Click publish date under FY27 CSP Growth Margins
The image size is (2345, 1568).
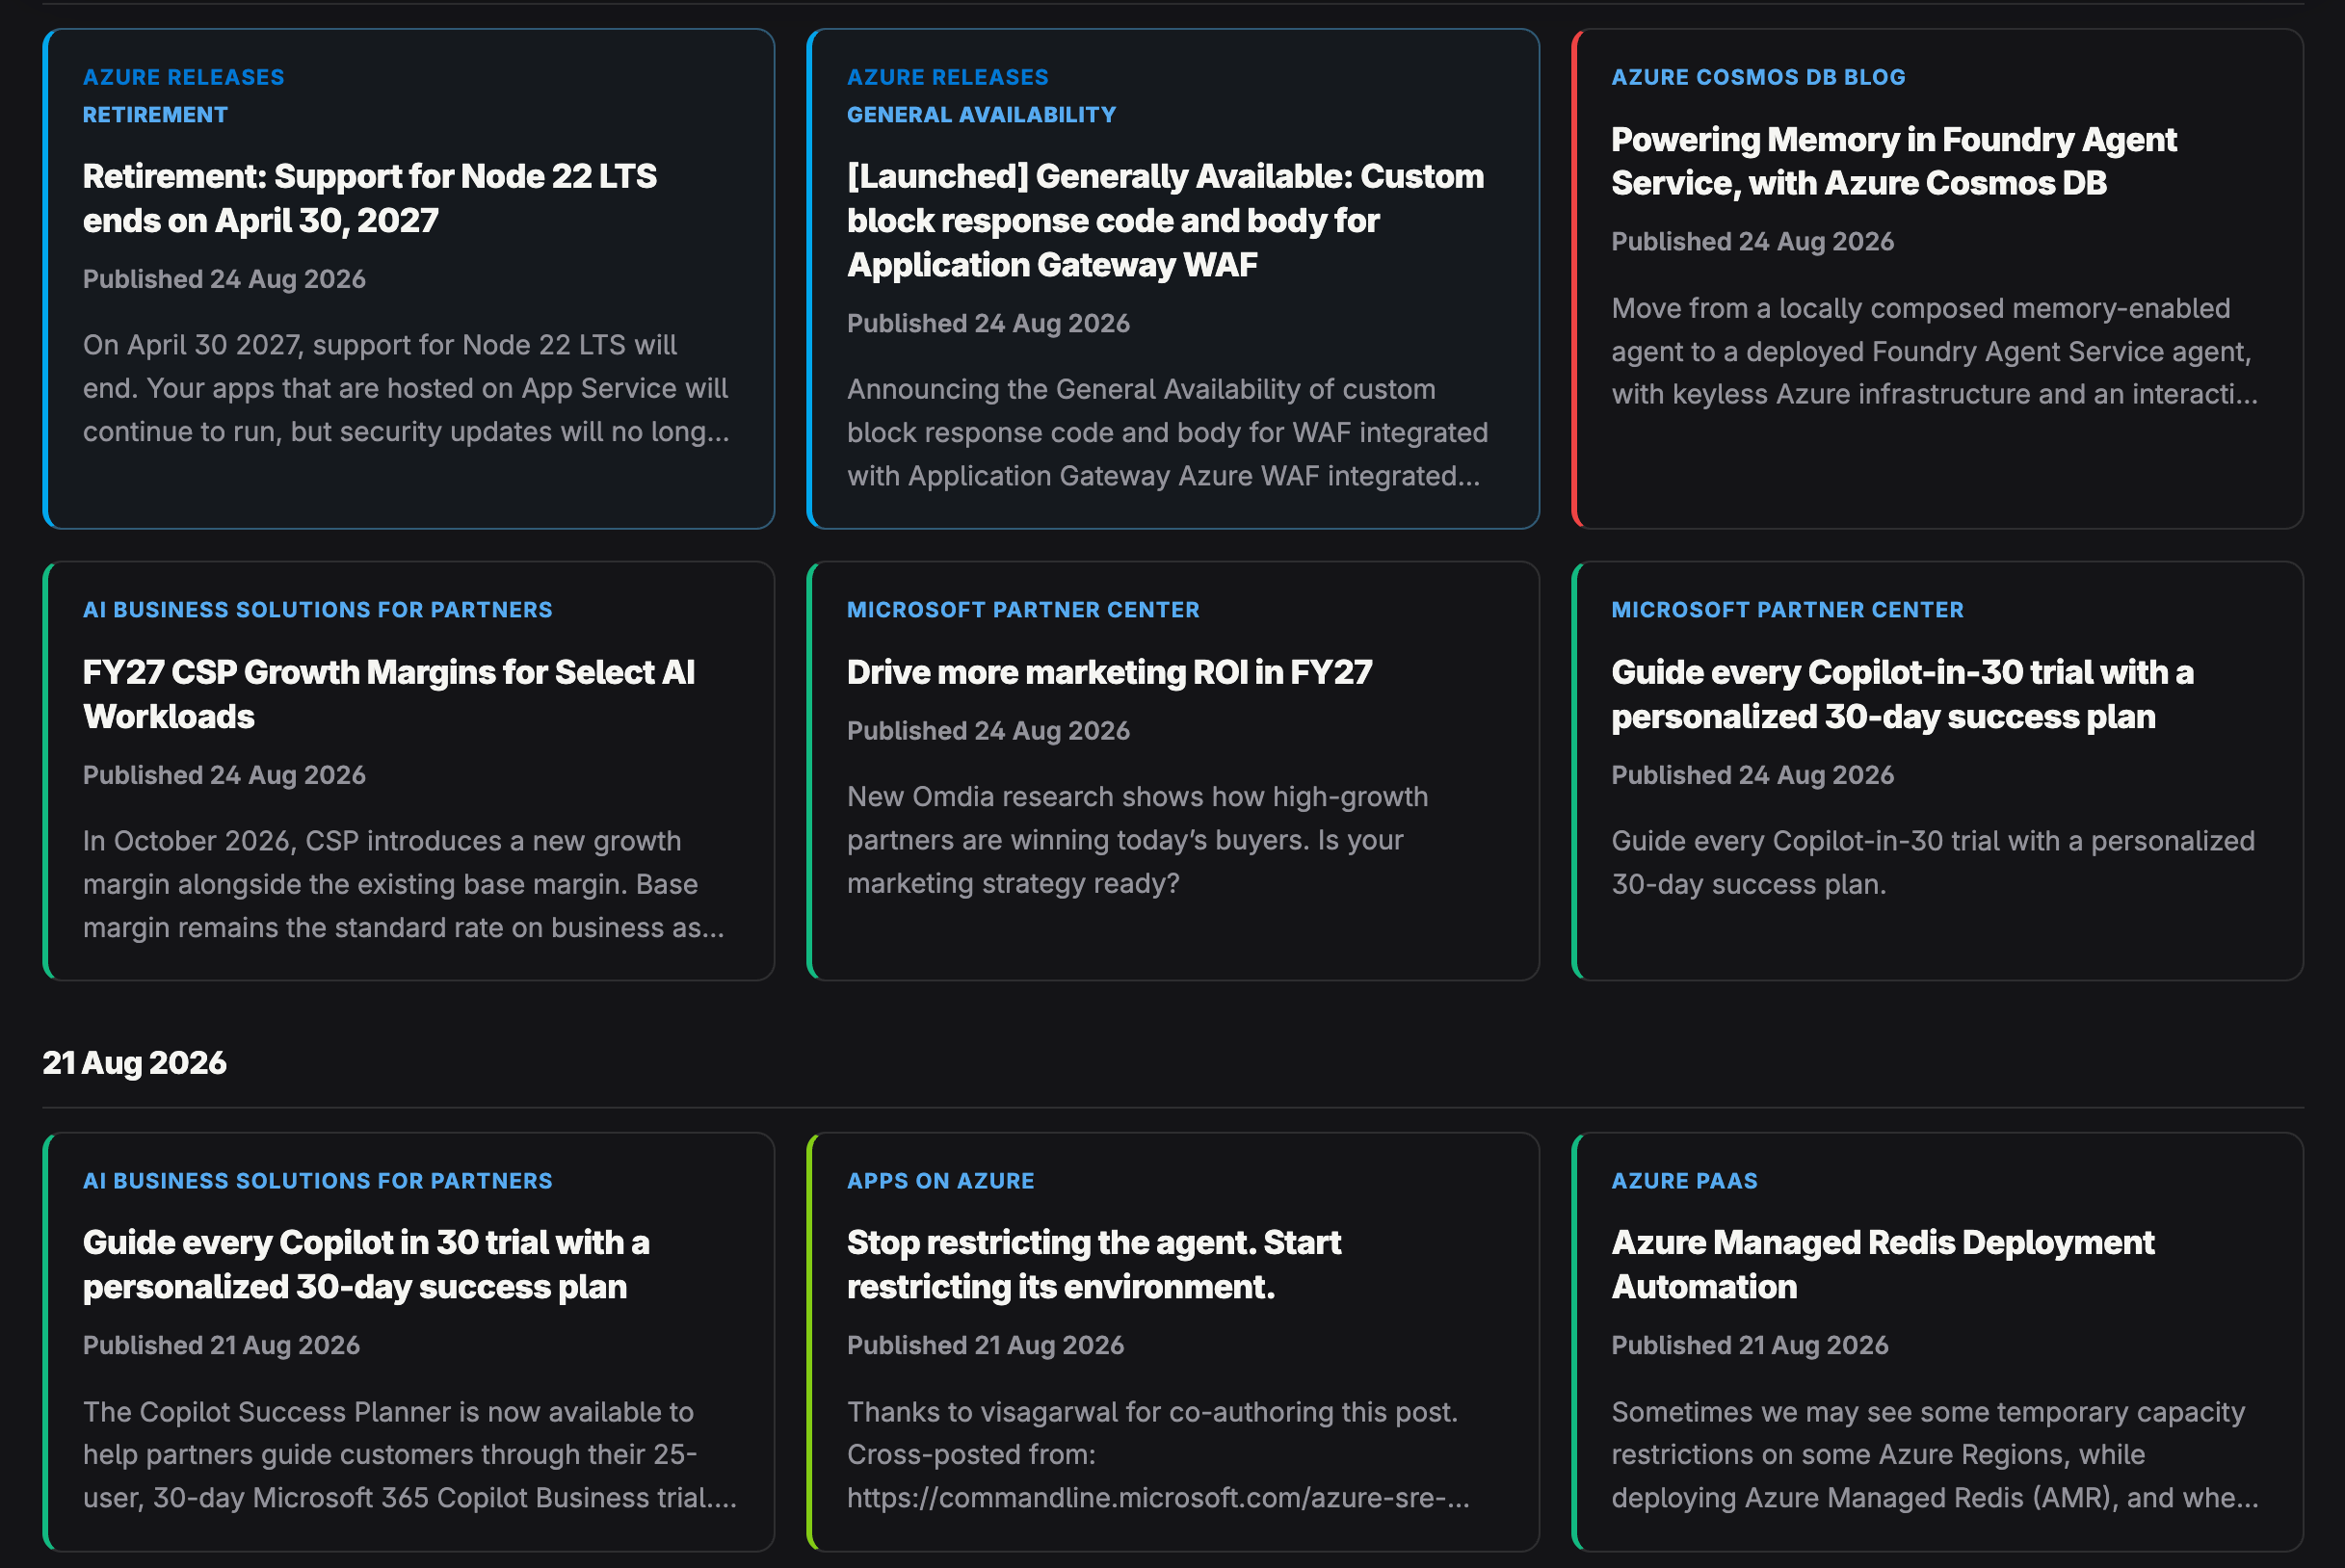[224, 775]
